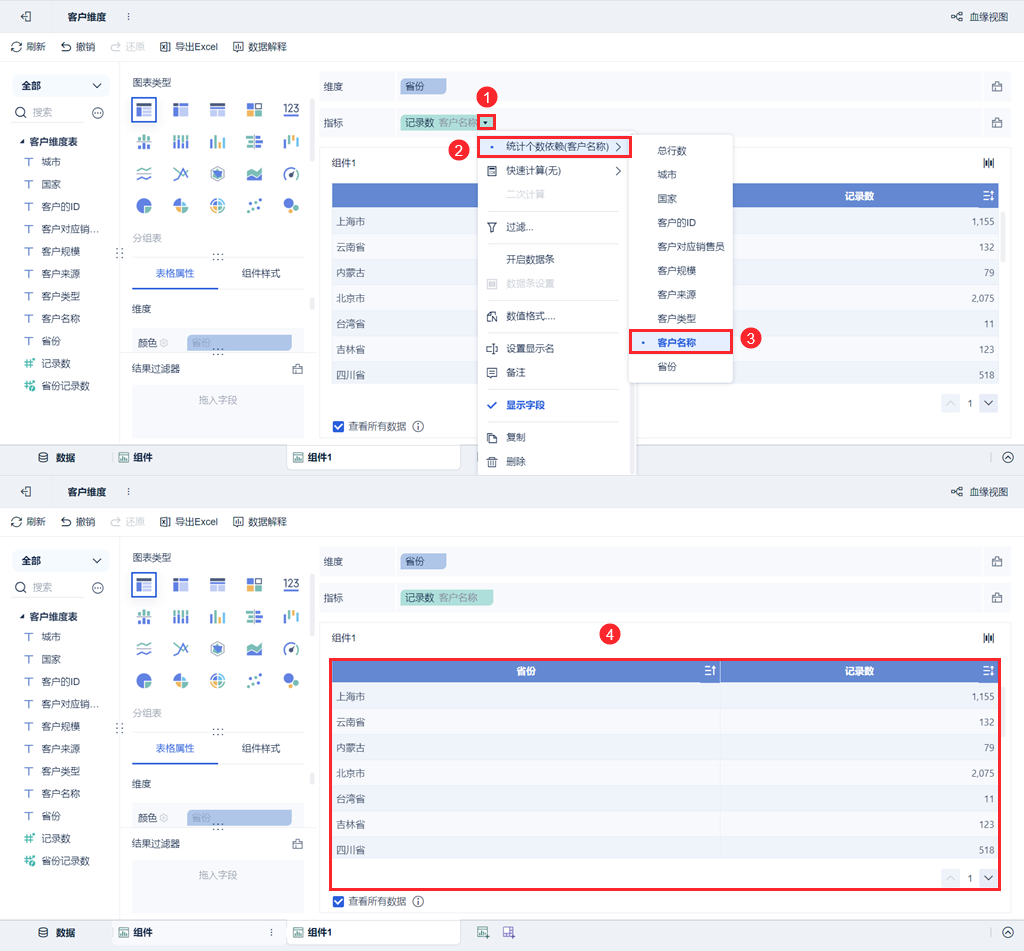Screen dimensions: 1024x951
Task: Open the dots menu next to 客户维度 in the upper header
Action: (128, 16)
